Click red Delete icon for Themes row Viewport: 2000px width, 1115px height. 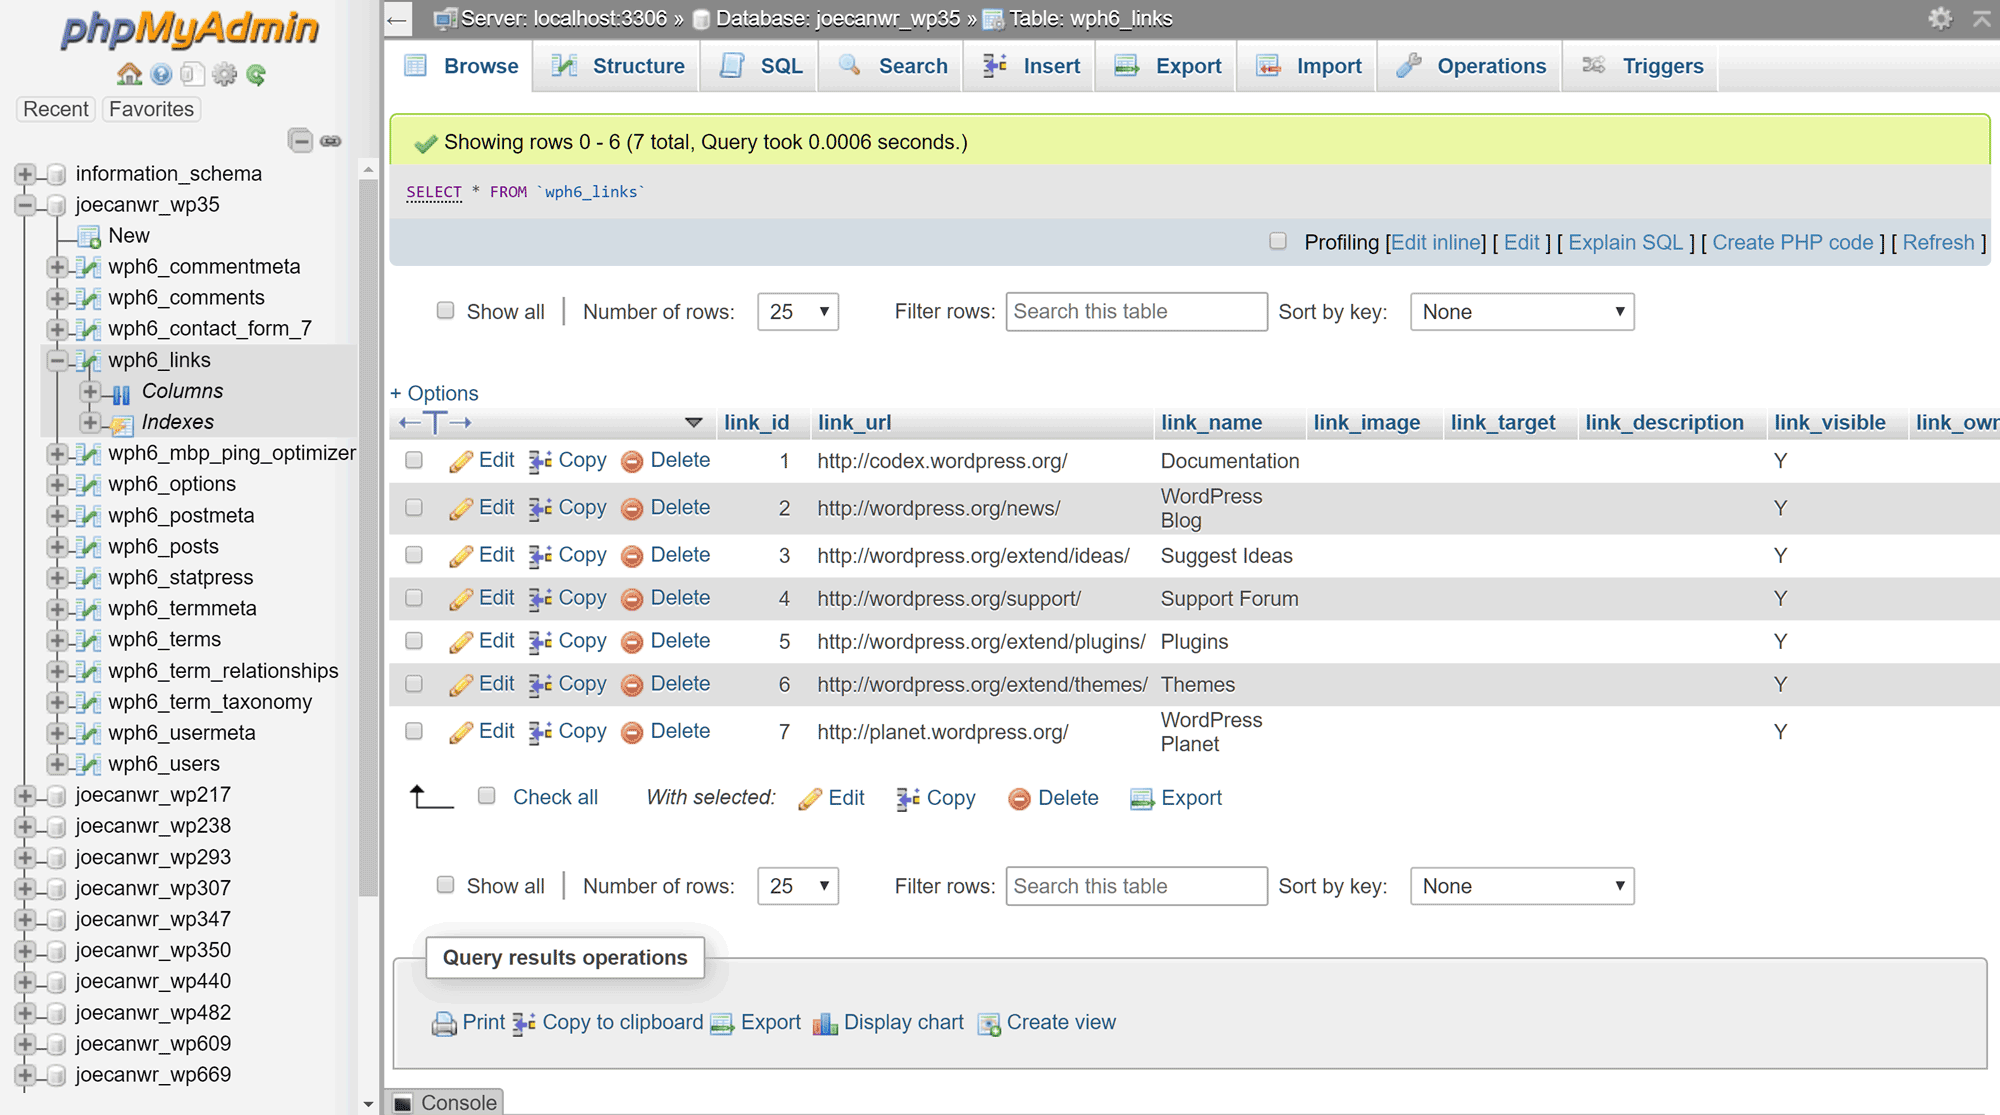point(632,684)
